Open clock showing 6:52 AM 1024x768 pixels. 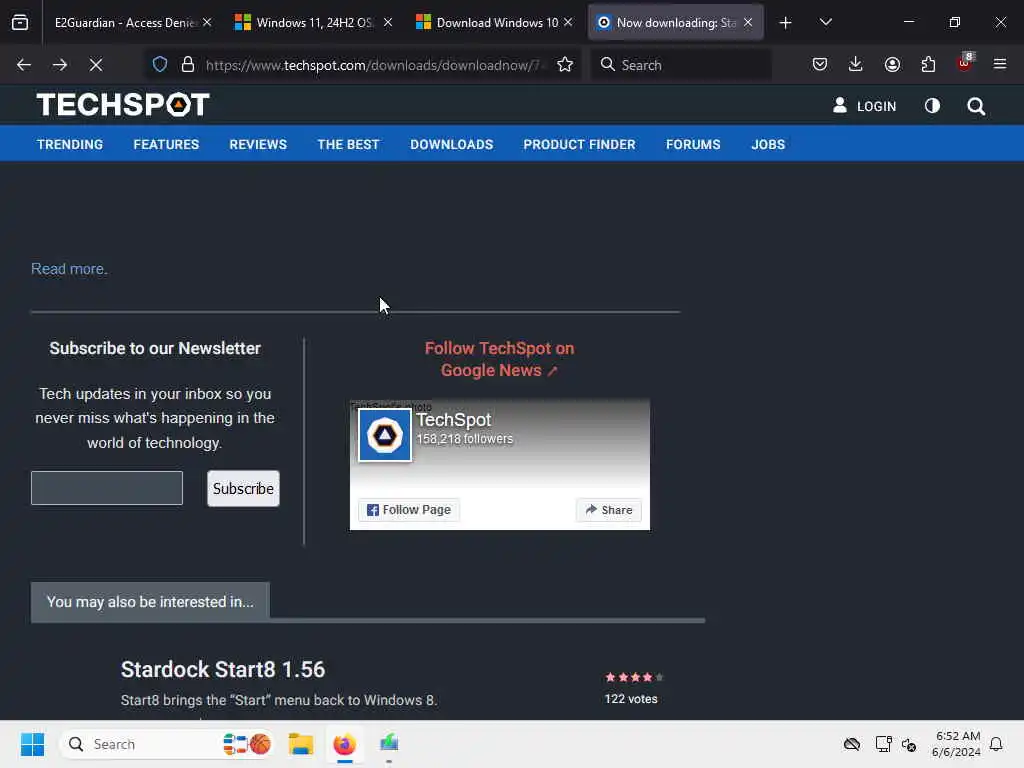pyautogui.click(x=956, y=744)
